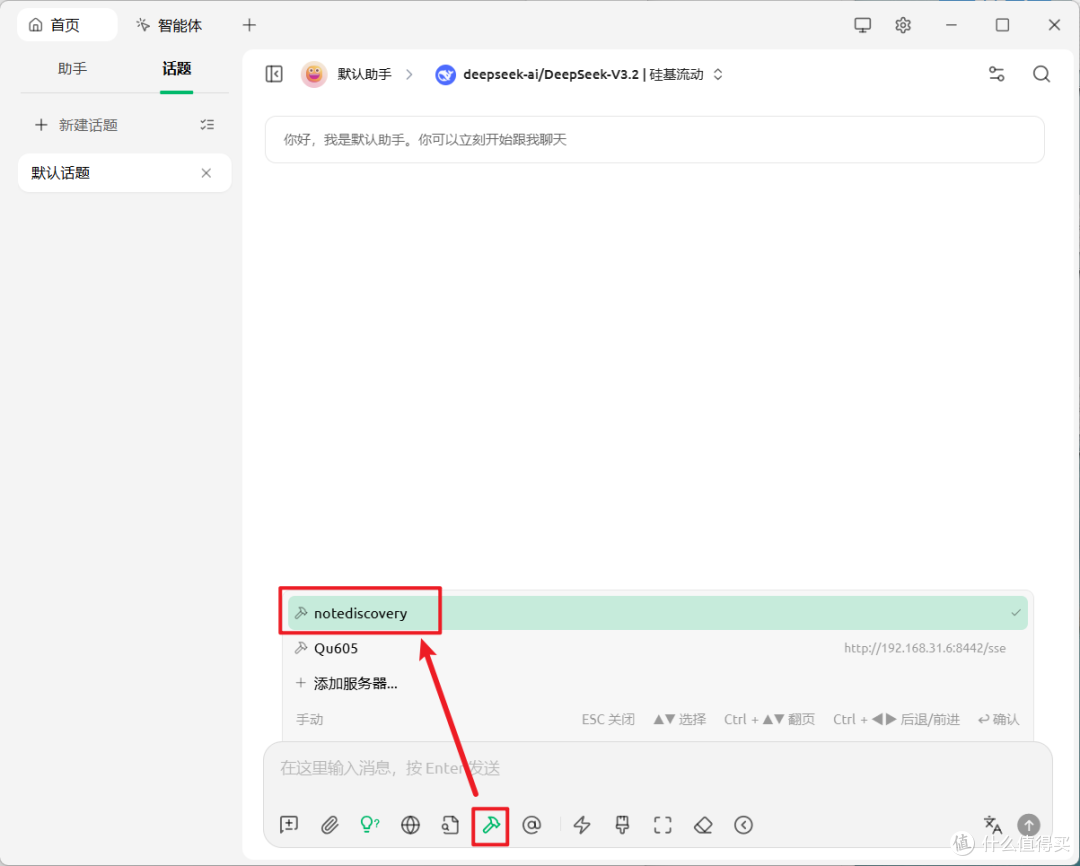Open the DeepSeek-V3.2 model selector dropdown
The width and height of the screenshot is (1080, 866).
579,74
